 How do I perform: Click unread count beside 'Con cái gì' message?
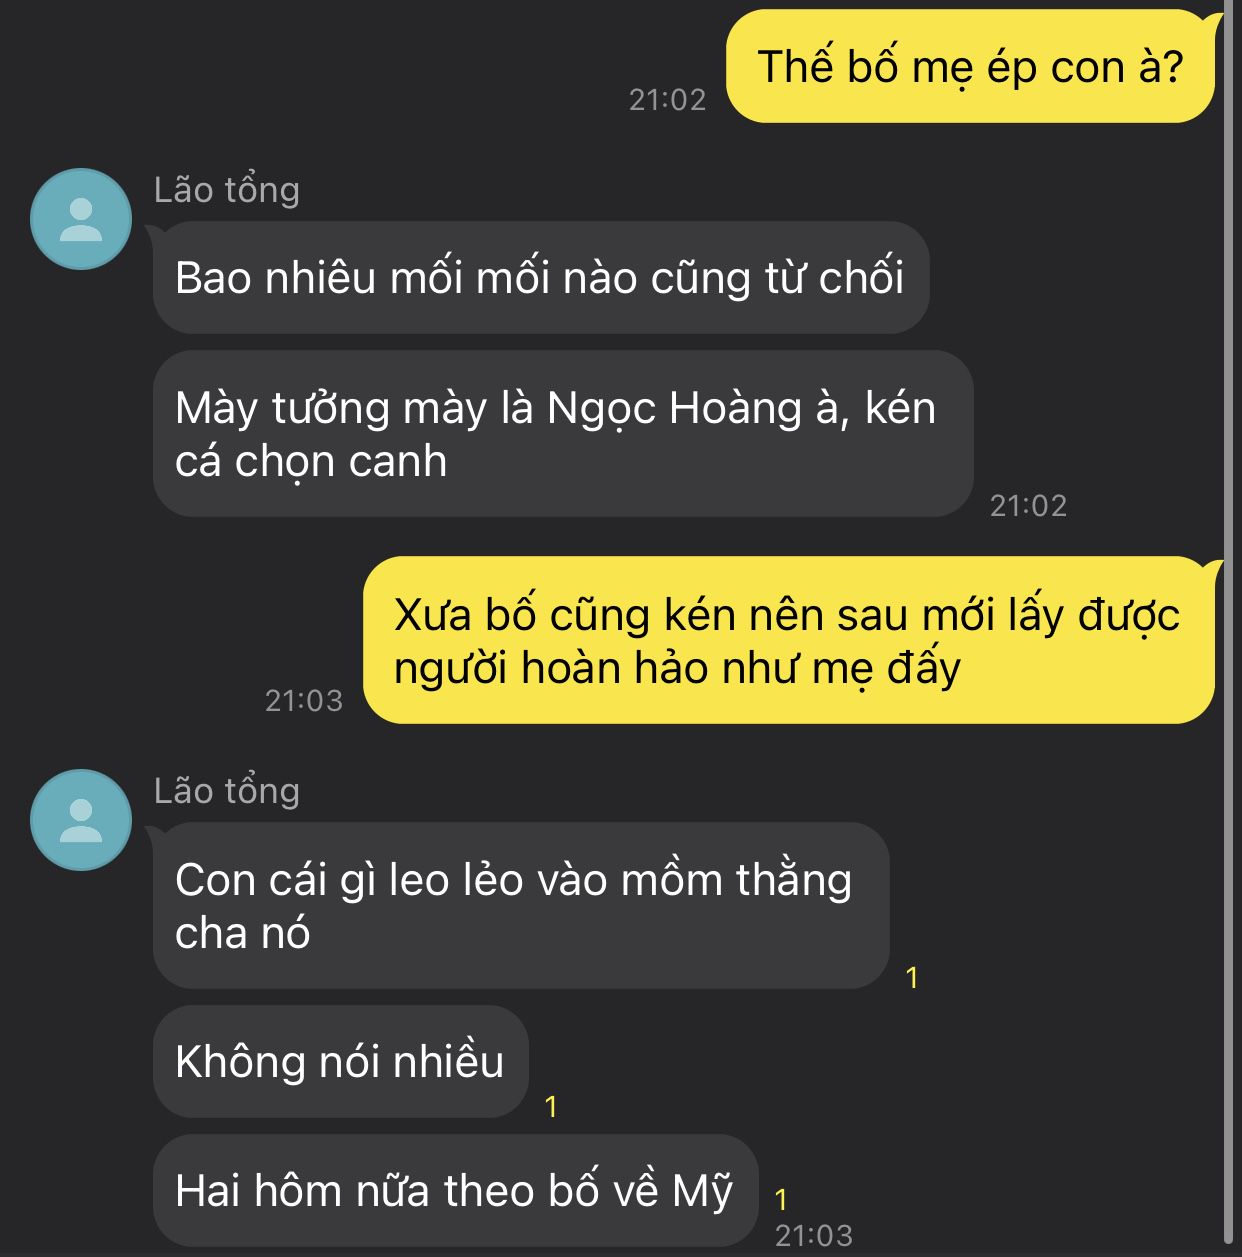click(912, 977)
